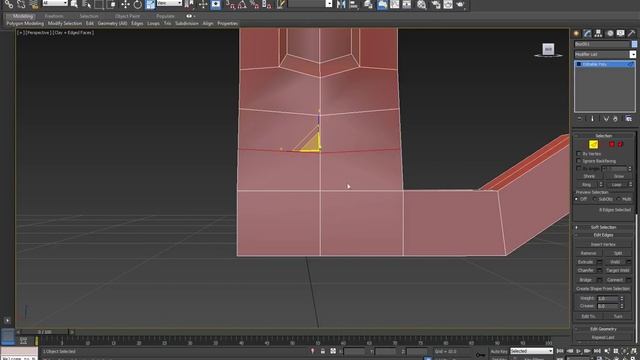Click Go to Start playback icon
Screen dimensions: 640x360
pyautogui.click(x=560, y=351)
